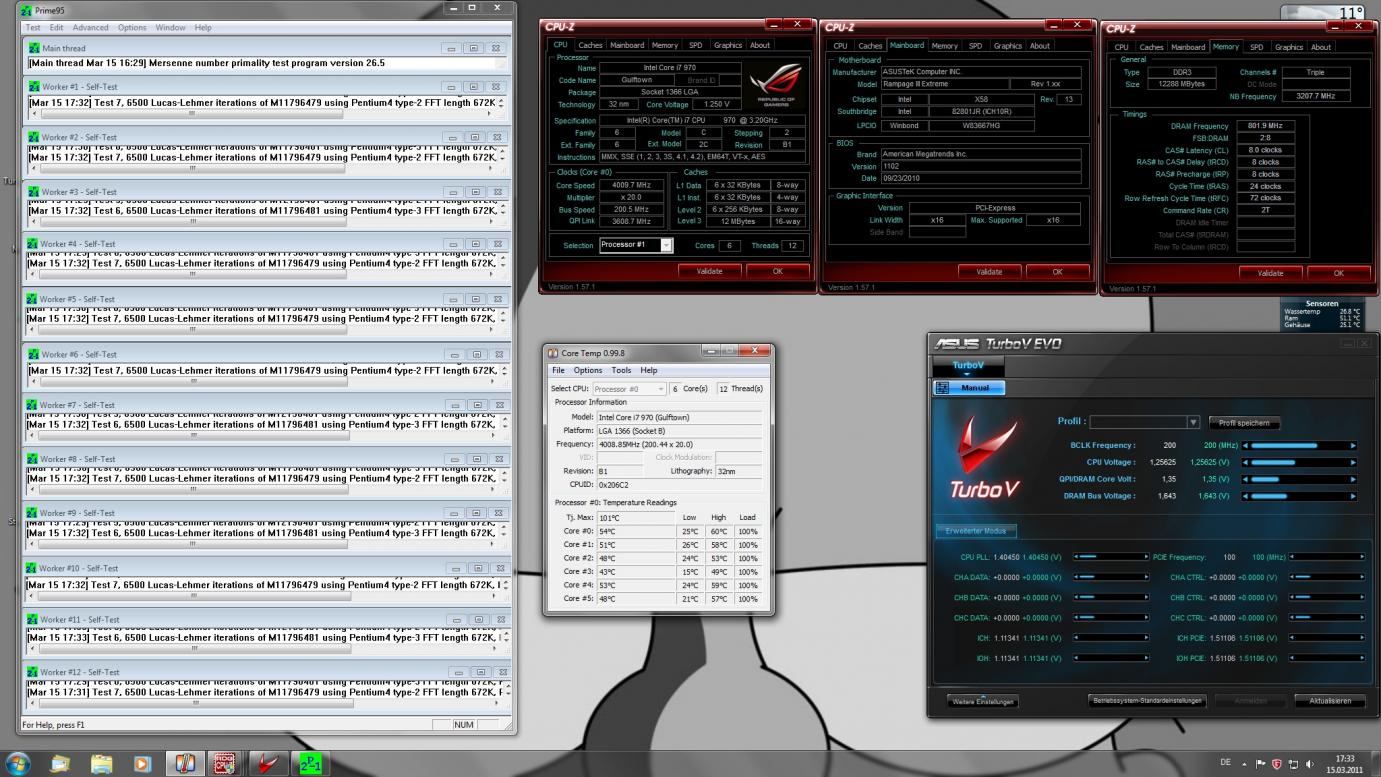Image resolution: width=1381 pixels, height=777 pixels.
Task: Click Validate in the leftmost CPU-Z window
Action: pyautogui.click(x=709, y=271)
